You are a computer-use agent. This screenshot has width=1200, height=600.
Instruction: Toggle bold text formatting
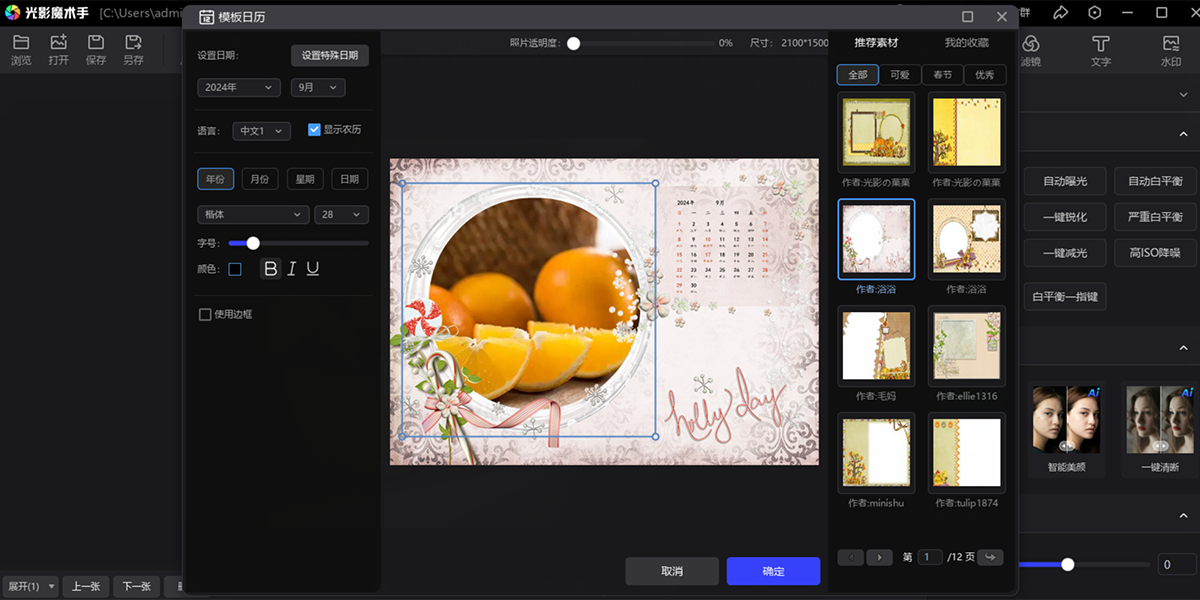tap(270, 269)
